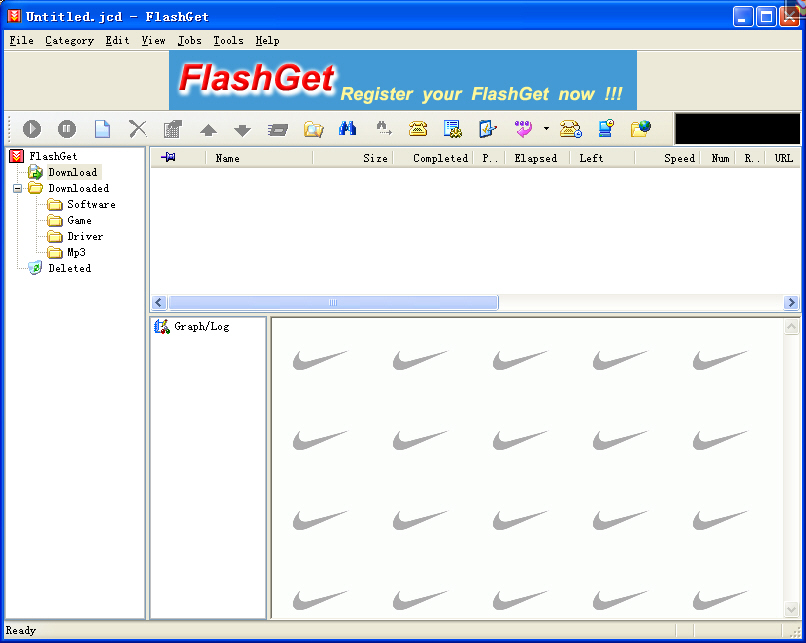Click the pin icon column header
The image size is (806, 643).
[x=168, y=157]
